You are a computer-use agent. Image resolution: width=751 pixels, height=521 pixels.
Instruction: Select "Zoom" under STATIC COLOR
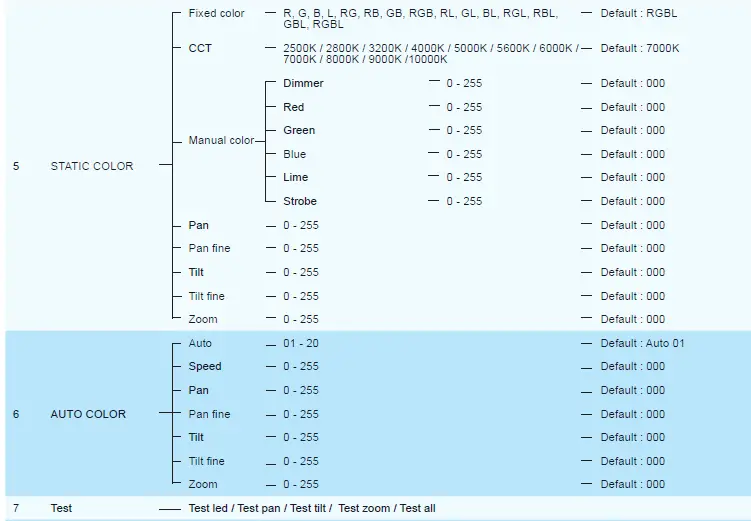(203, 319)
